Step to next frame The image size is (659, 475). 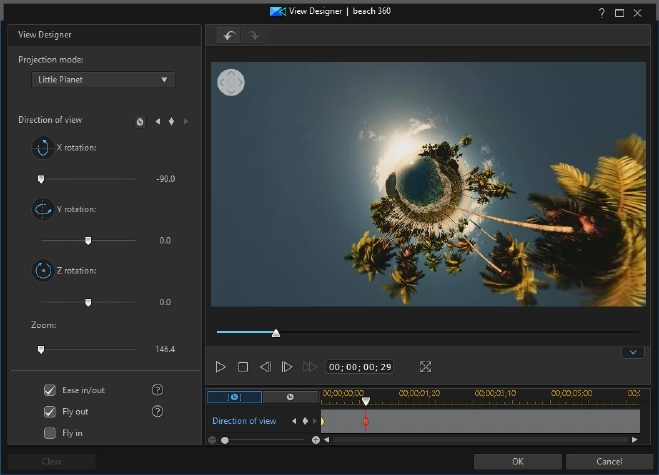[287, 367]
